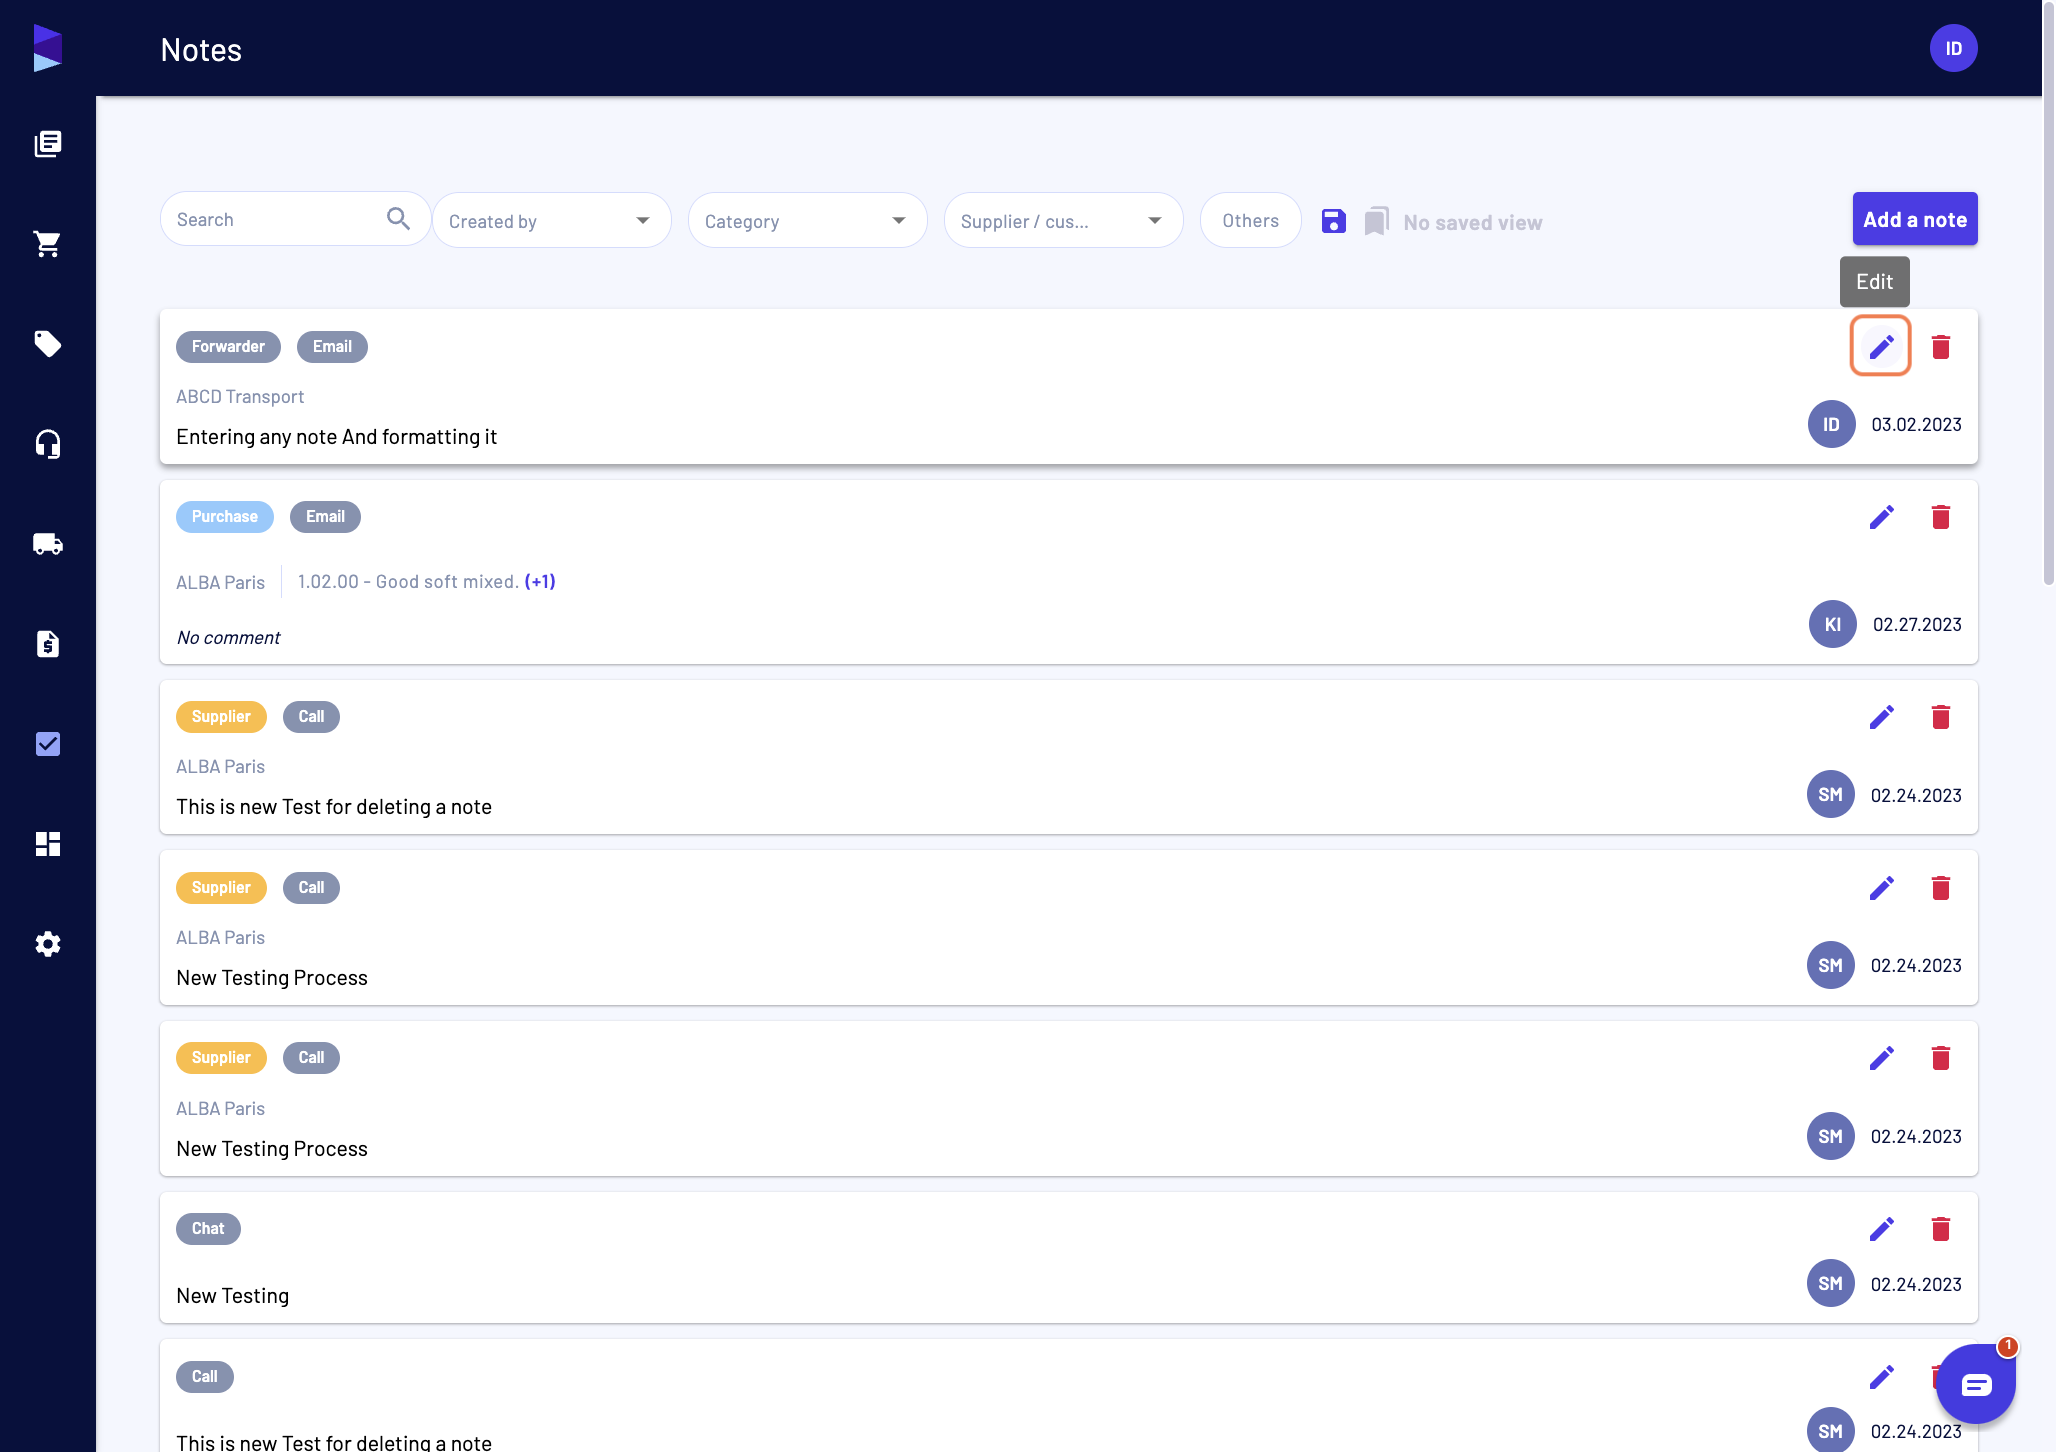Delete the first New Testing Process note

[1941, 888]
